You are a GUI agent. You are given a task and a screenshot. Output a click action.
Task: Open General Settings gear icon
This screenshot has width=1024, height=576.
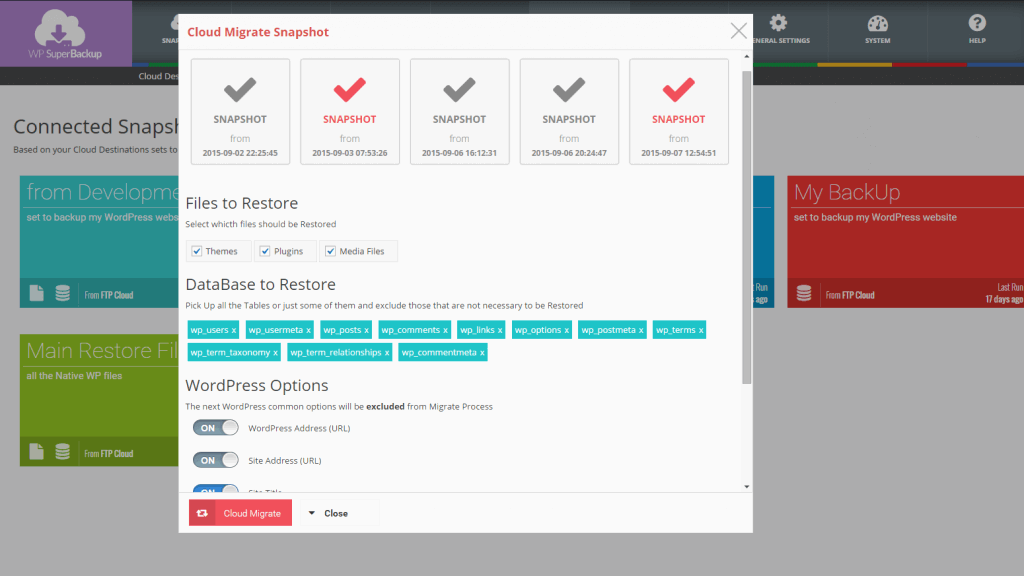point(778,24)
